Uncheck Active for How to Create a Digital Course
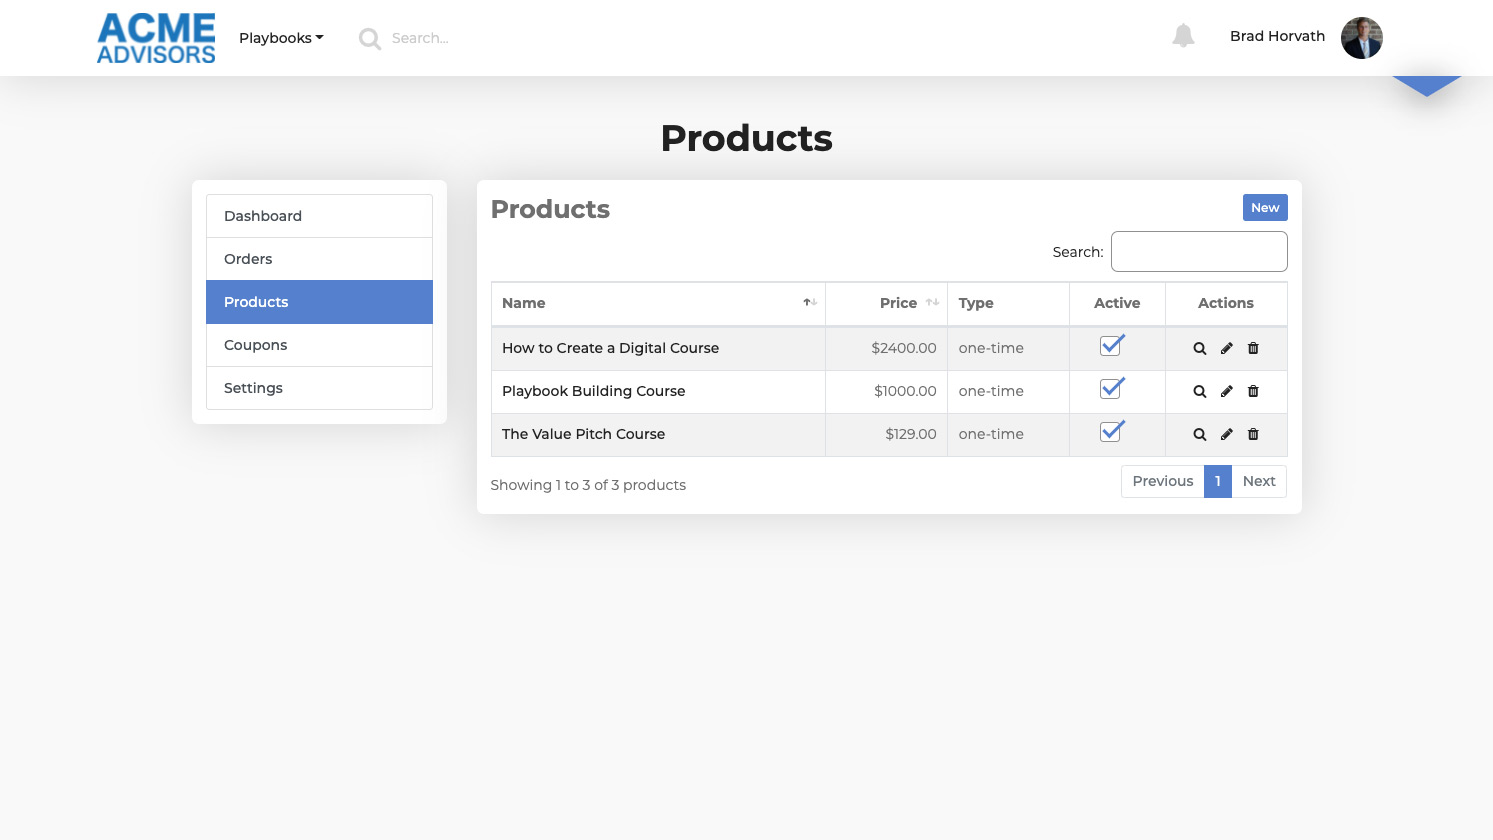This screenshot has width=1493, height=840. click(x=1110, y=347)
